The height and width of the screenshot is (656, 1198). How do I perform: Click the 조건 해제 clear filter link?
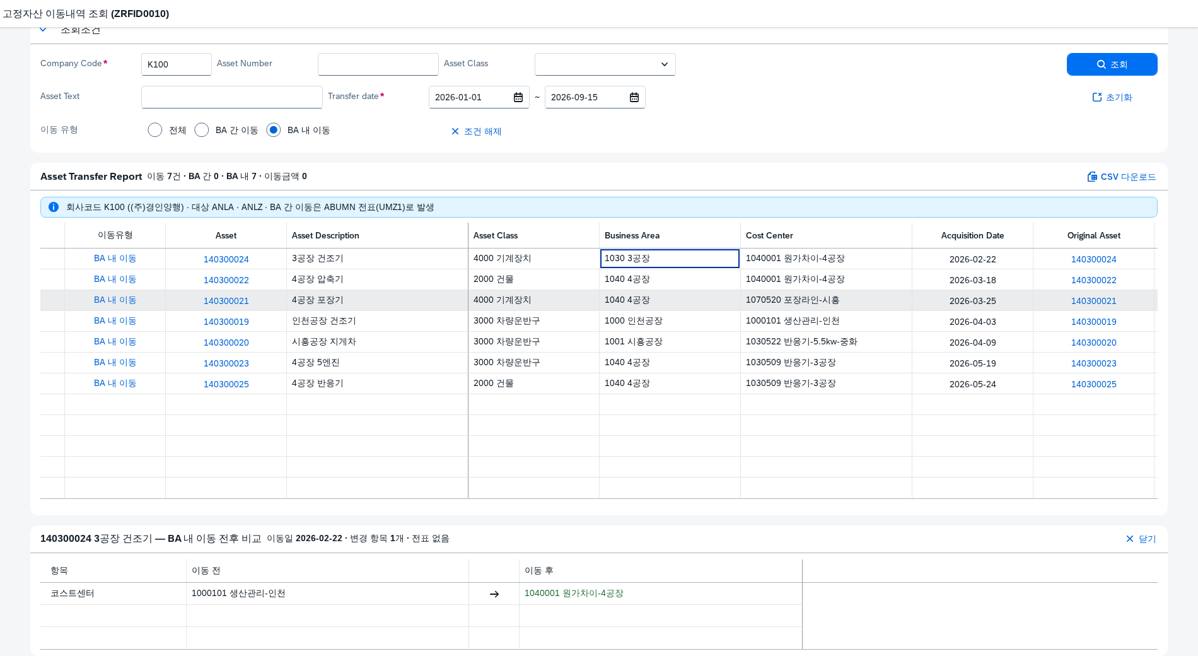tap(476, 131)
